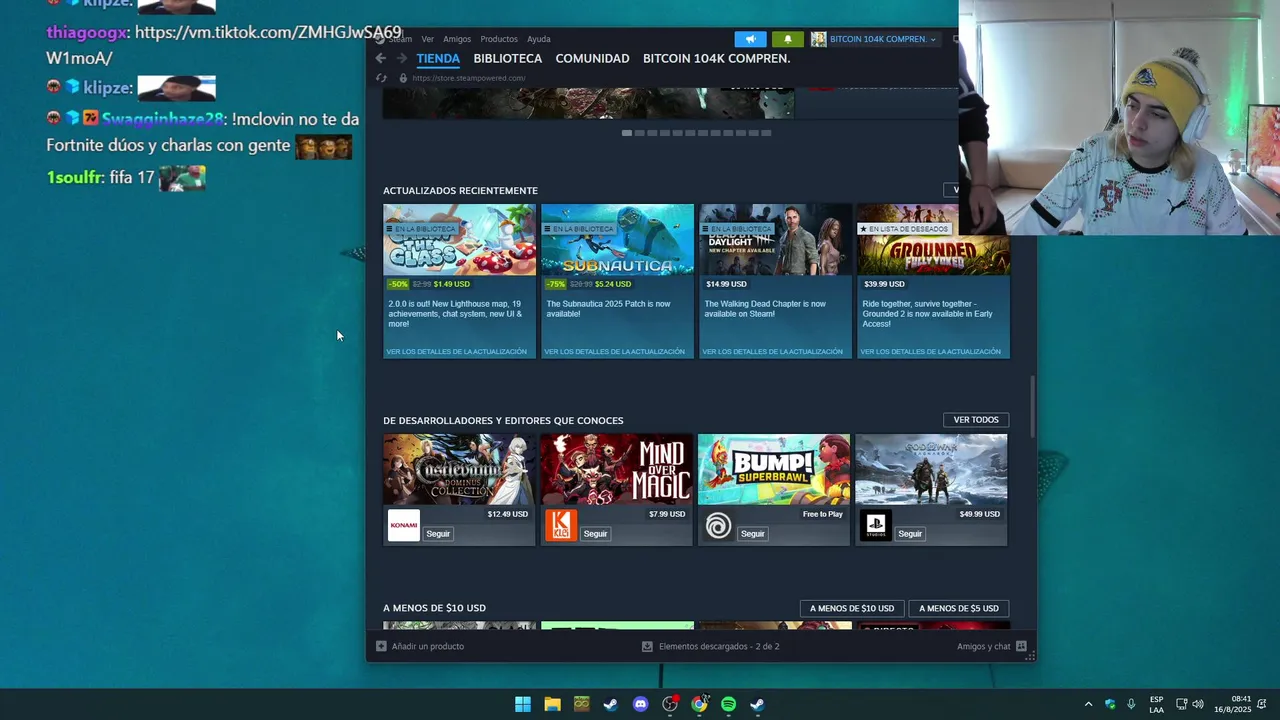Click the Ubisoft publisher logo

click(718, 526)
